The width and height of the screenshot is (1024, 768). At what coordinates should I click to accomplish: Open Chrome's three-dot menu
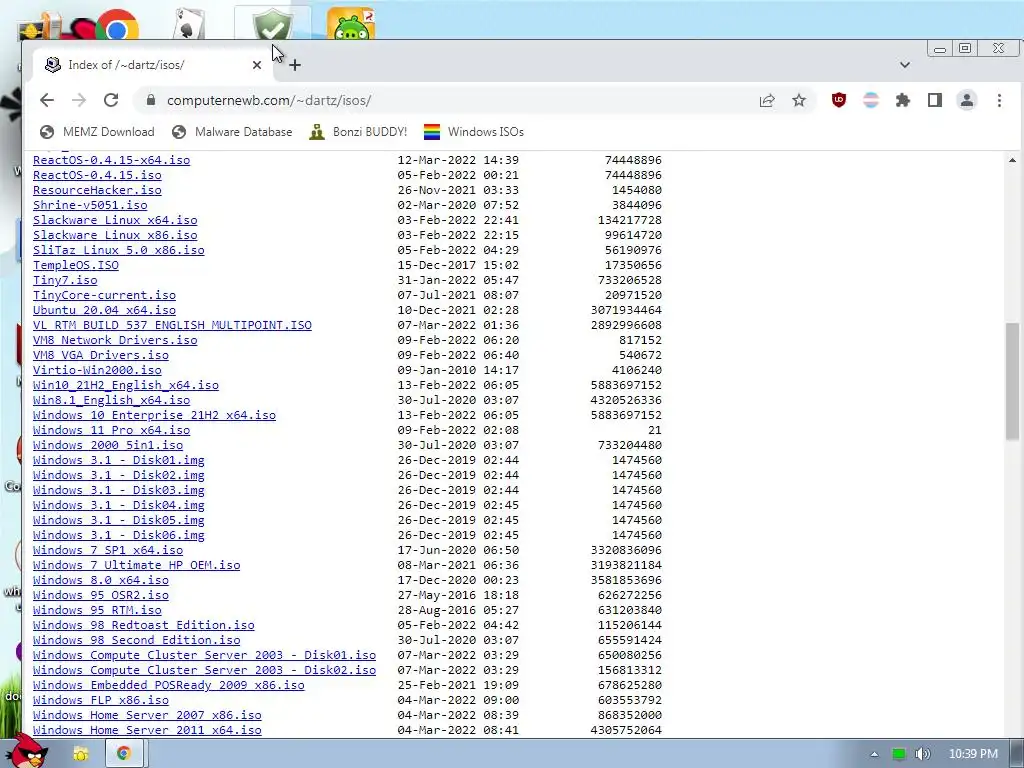(x=999, y=100)
